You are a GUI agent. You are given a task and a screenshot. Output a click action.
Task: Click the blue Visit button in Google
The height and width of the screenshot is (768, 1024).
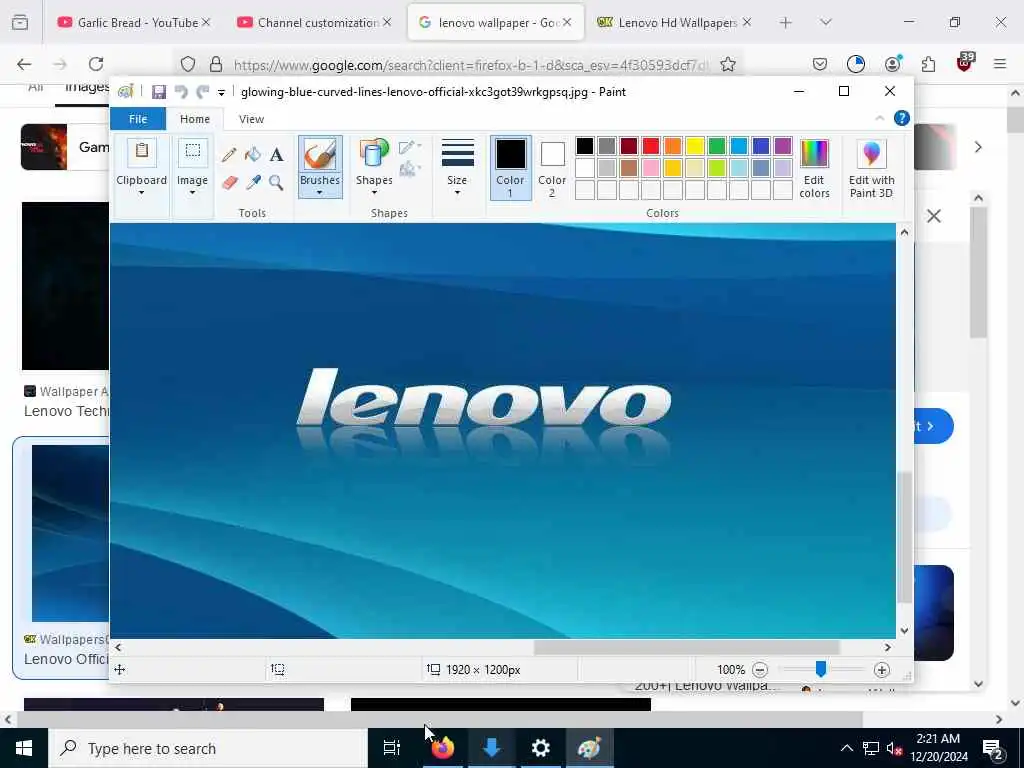[x=934, y=426]
